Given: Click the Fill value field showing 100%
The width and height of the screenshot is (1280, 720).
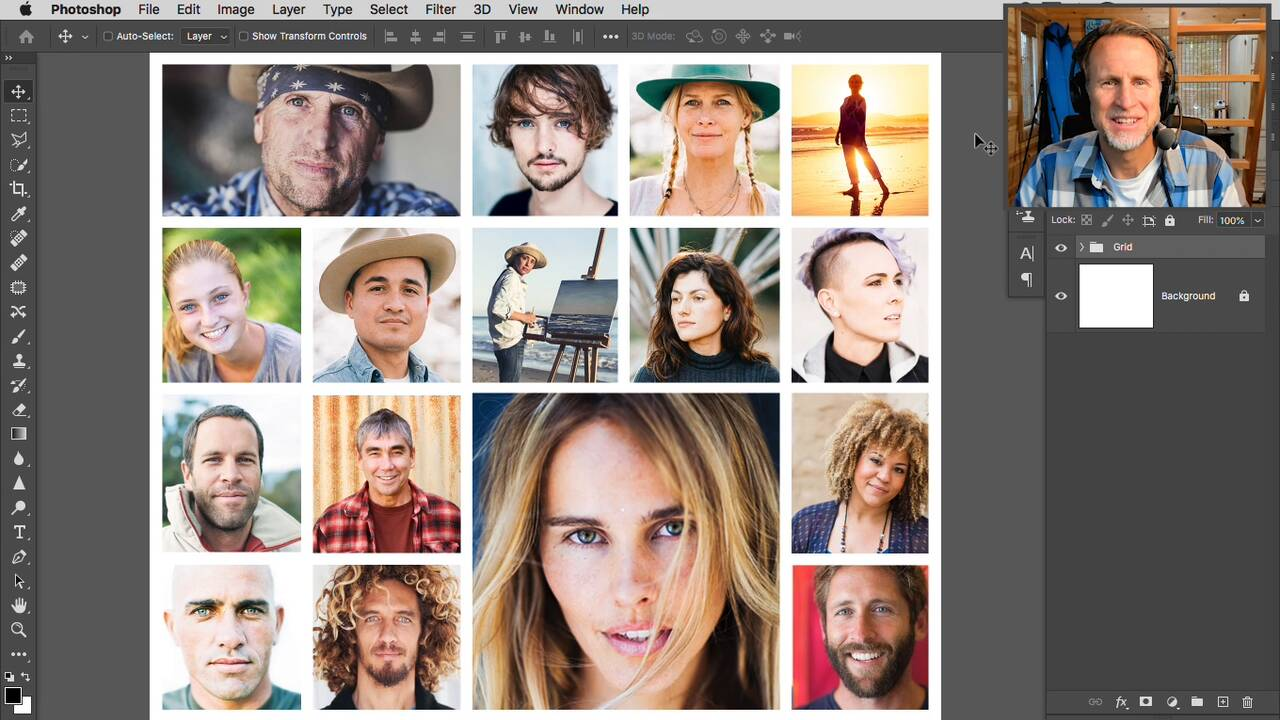Looking at the screenshot, I should coord(1232,220).
